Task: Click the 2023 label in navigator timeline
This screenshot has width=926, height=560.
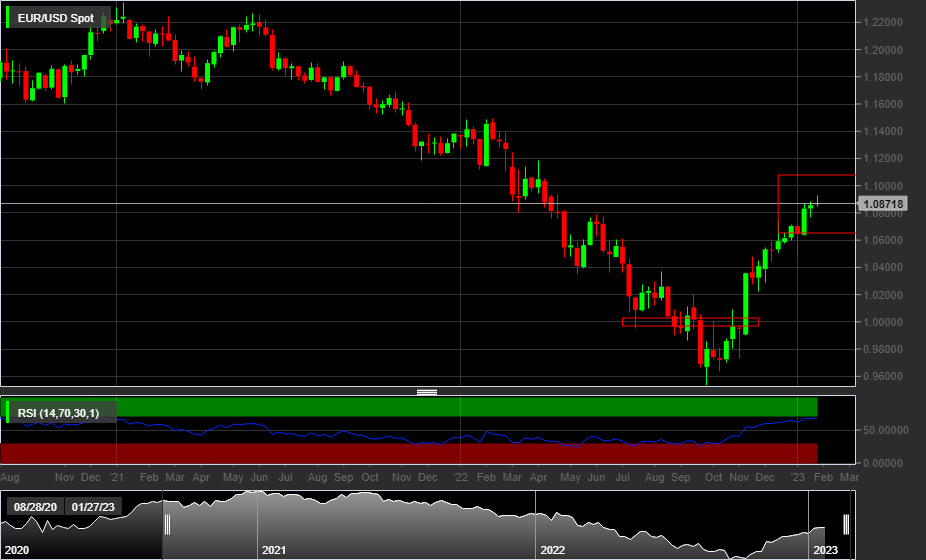Action: 825,550
